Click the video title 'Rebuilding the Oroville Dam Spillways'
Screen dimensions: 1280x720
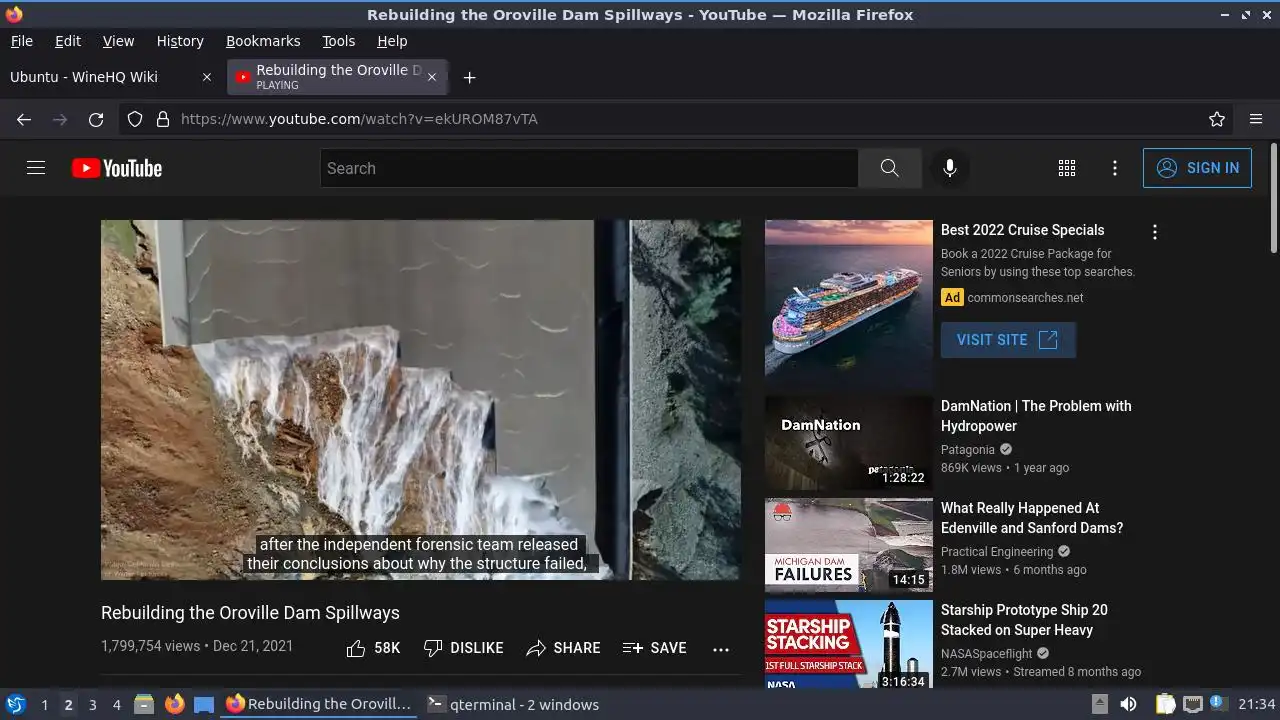tap(250, 613)
